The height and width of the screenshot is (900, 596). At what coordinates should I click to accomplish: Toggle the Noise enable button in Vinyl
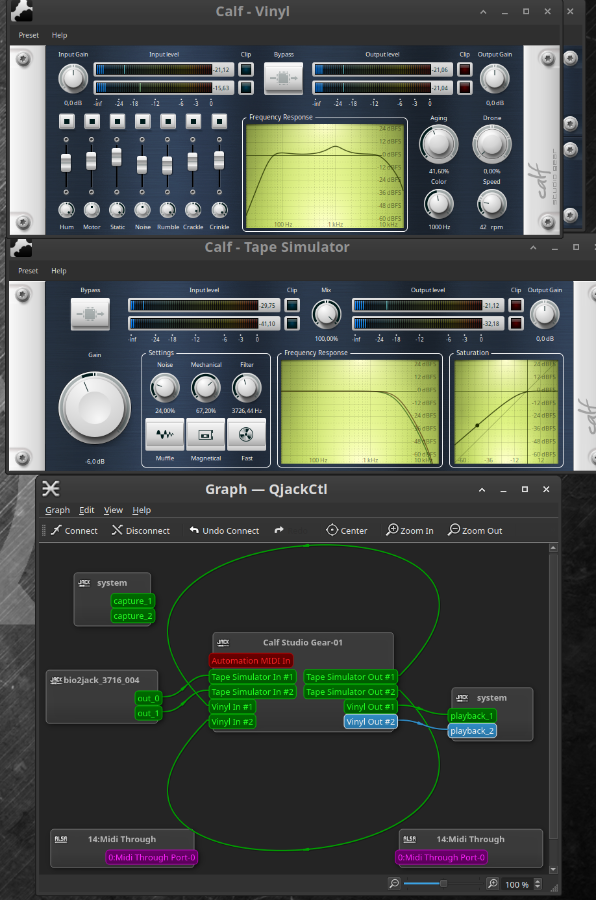pos(142,121)
